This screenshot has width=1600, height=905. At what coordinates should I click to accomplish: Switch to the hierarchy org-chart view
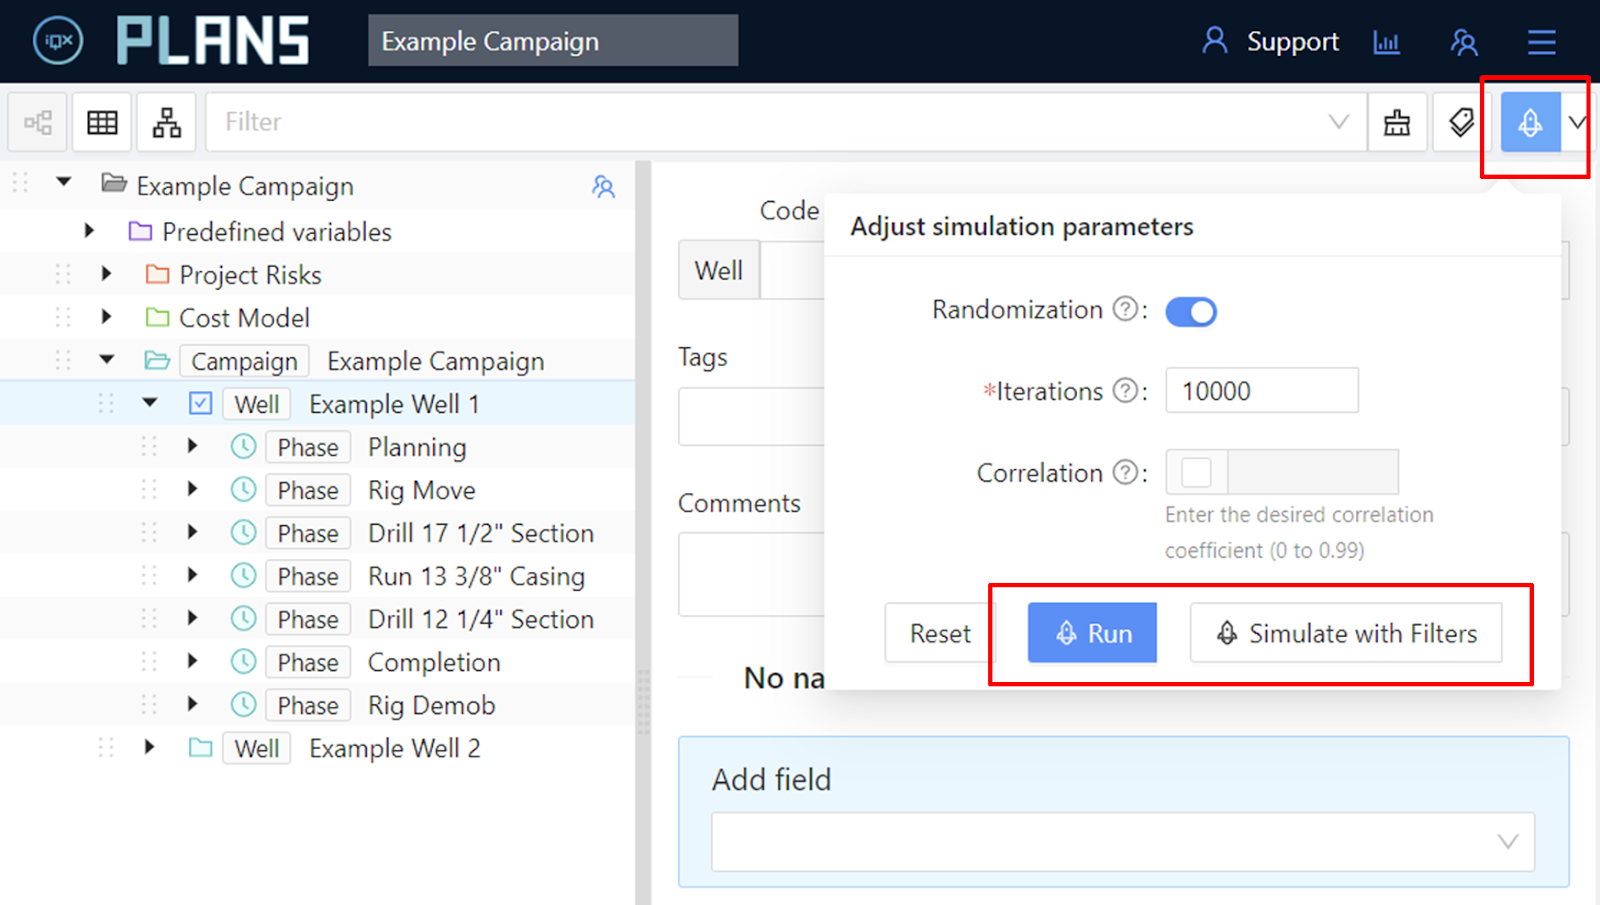167,122
